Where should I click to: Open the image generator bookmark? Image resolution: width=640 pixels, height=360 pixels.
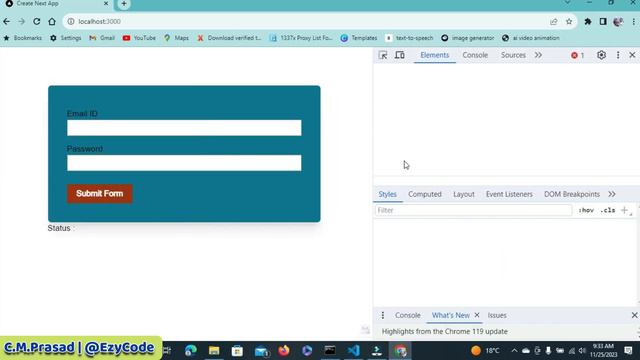click(468, 38)
